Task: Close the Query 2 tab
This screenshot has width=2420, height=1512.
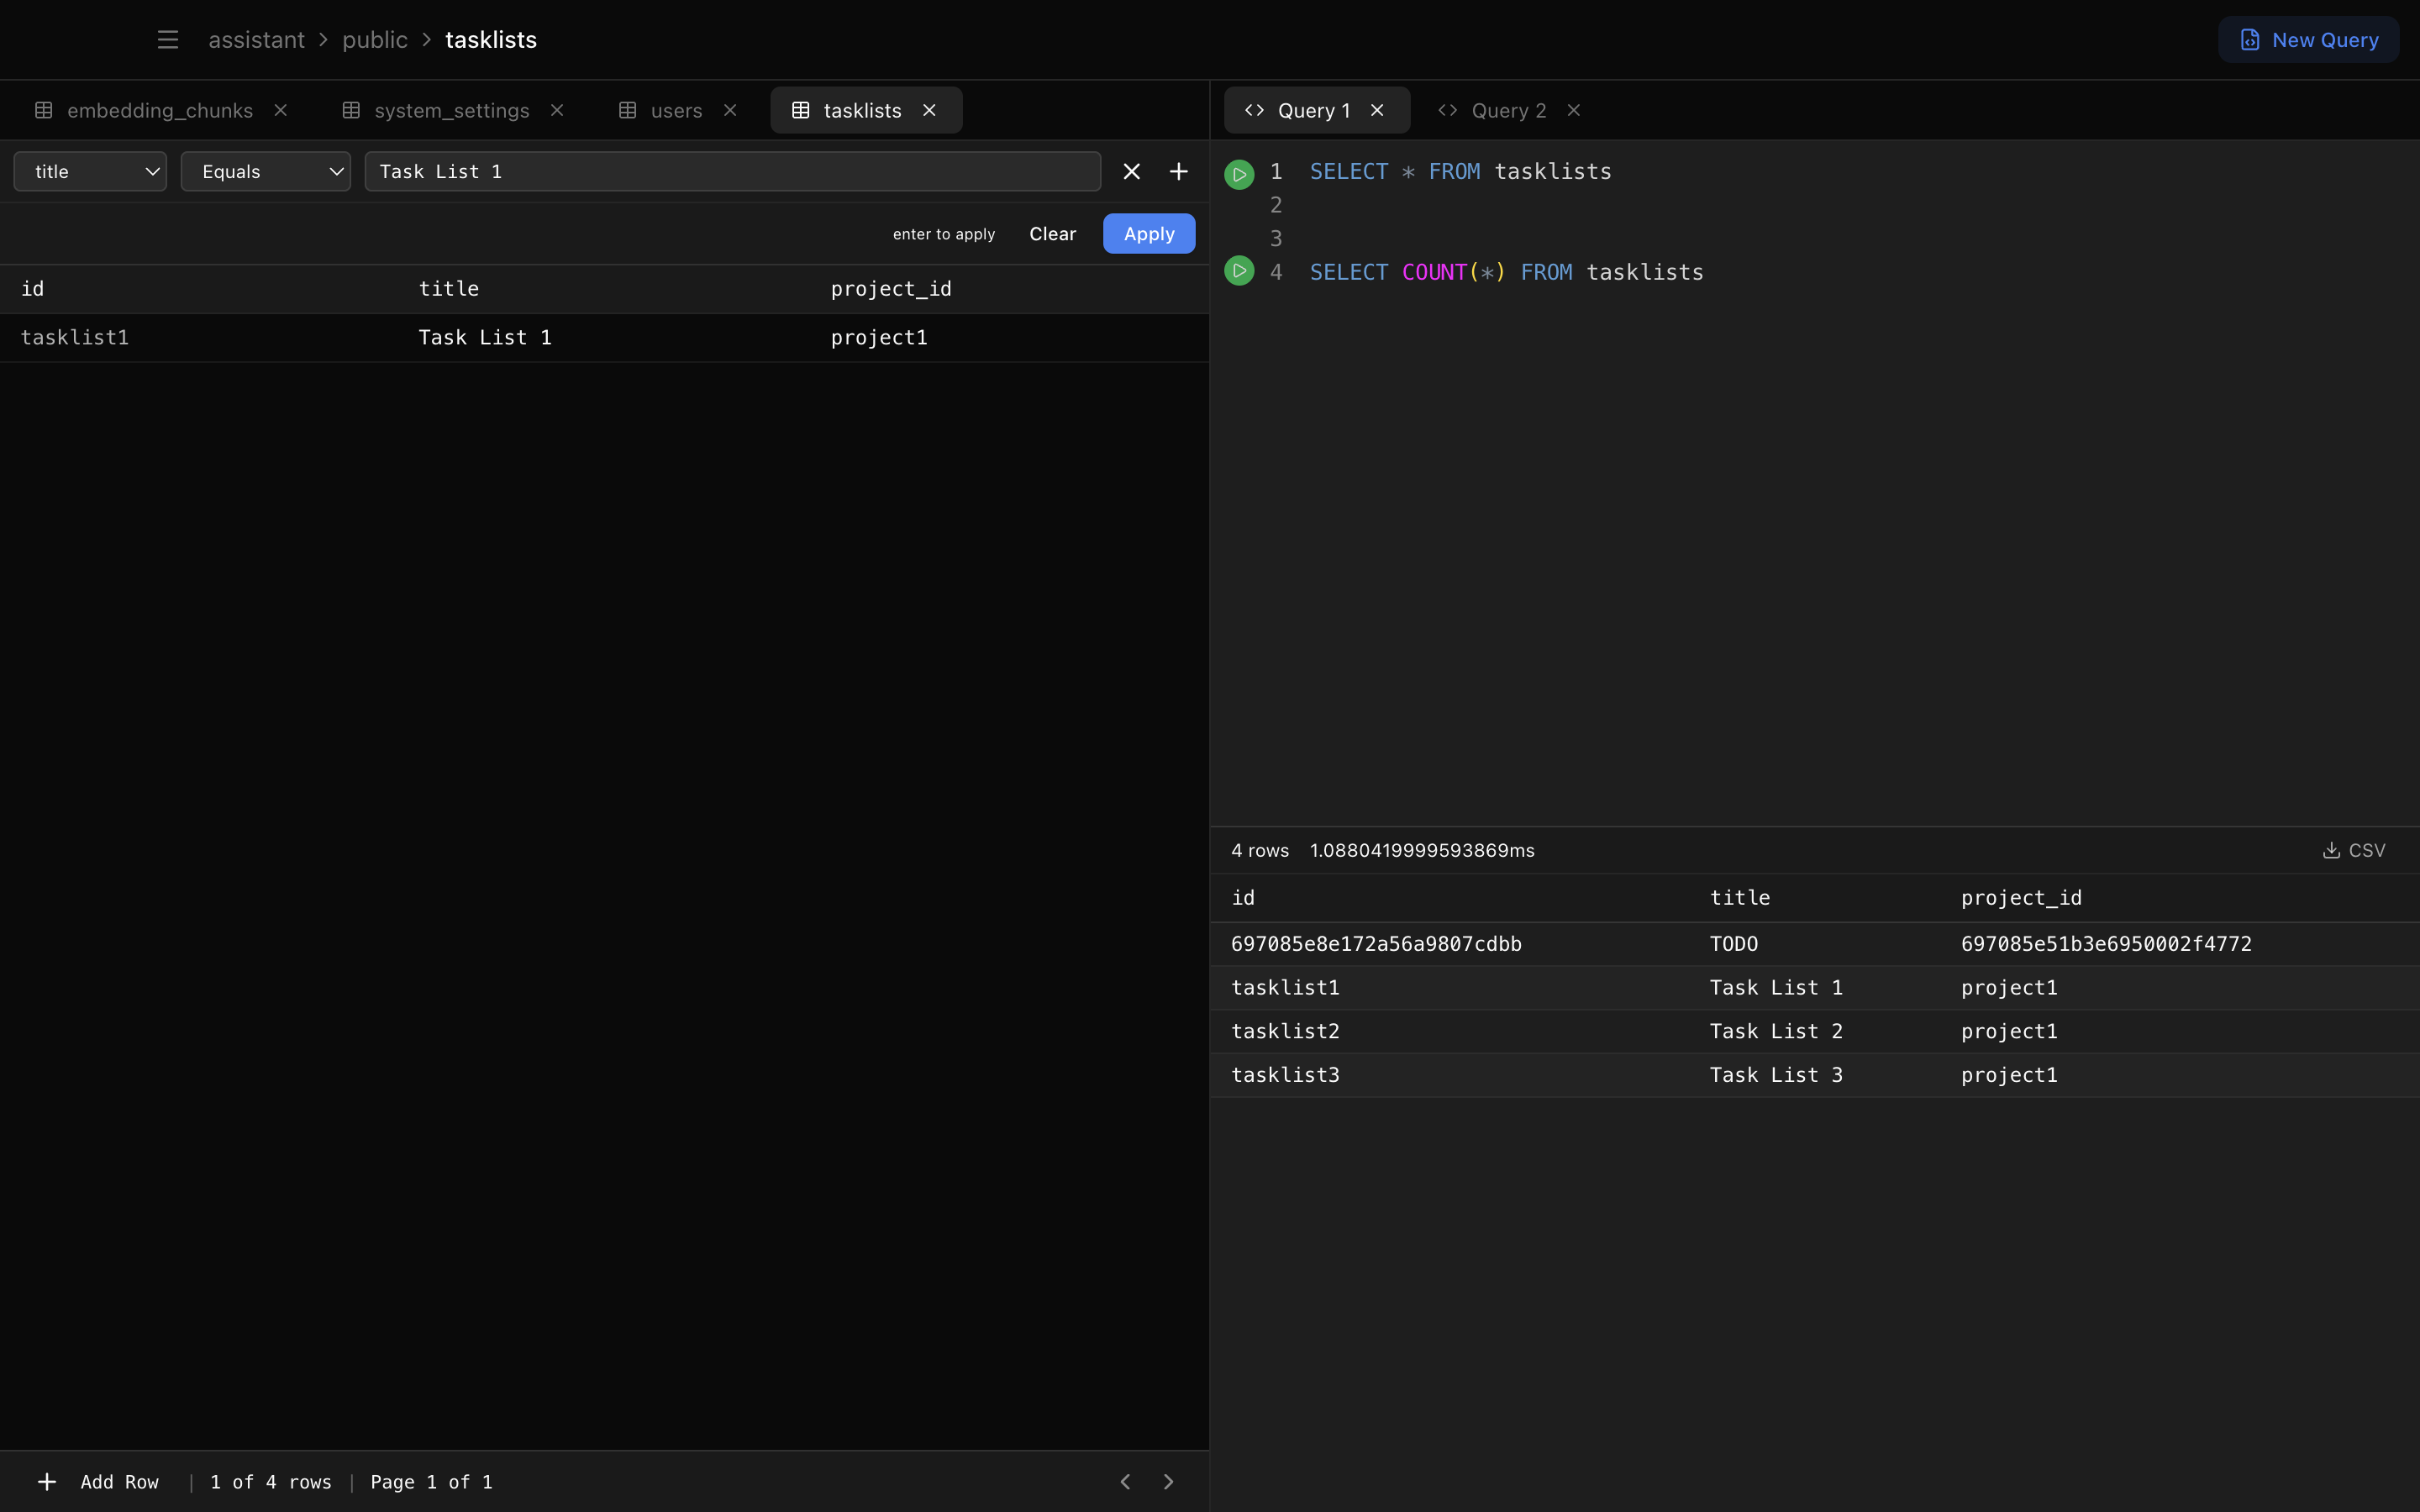Action: (1574, 110)
